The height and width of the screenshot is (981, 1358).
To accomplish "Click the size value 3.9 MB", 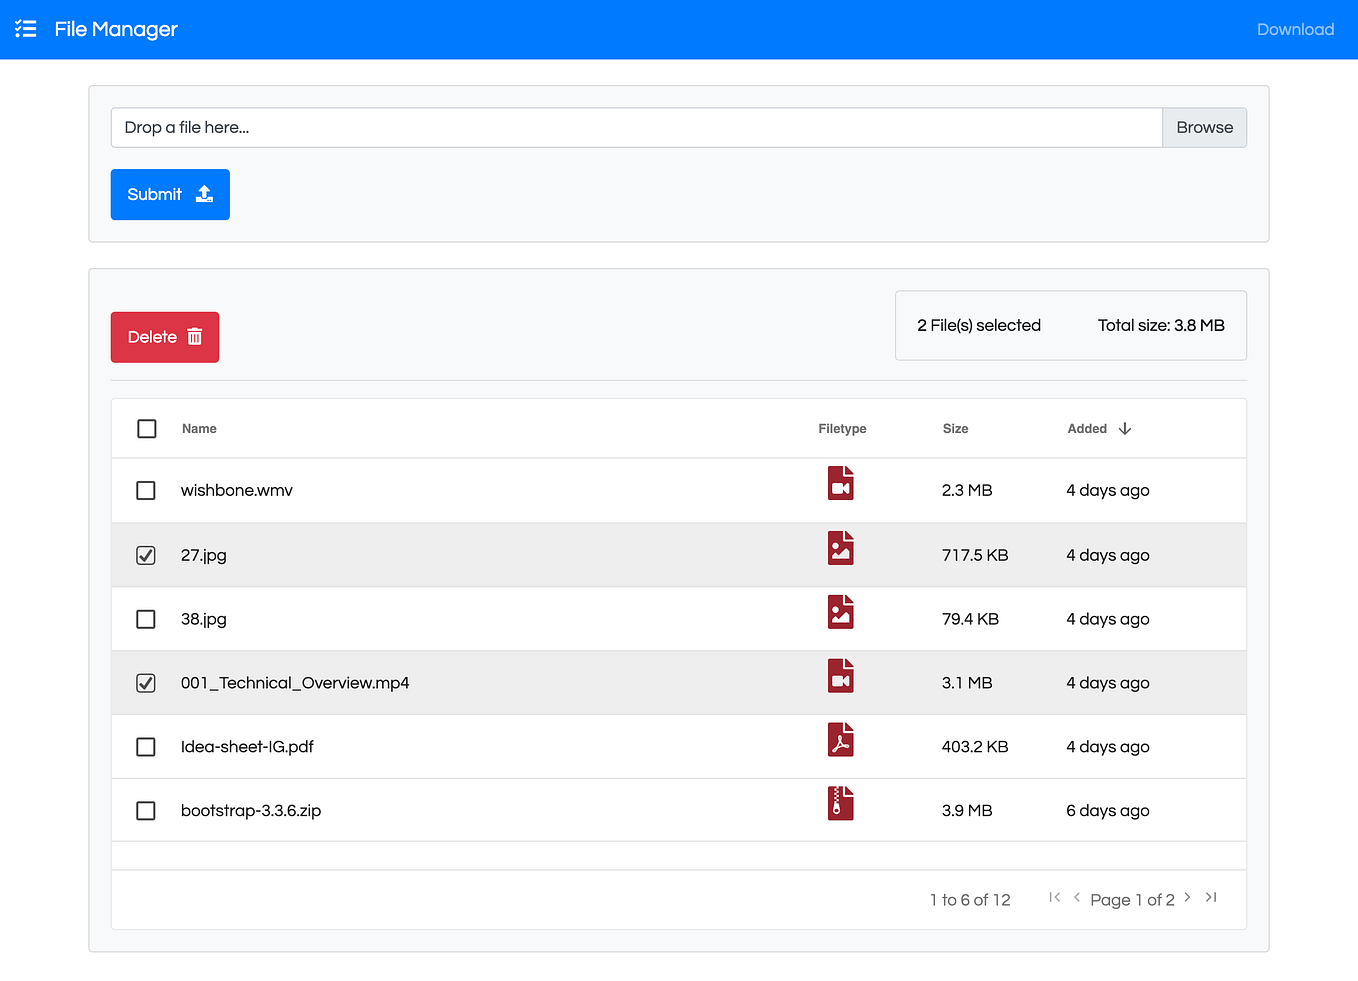I will tap(967, 811).
